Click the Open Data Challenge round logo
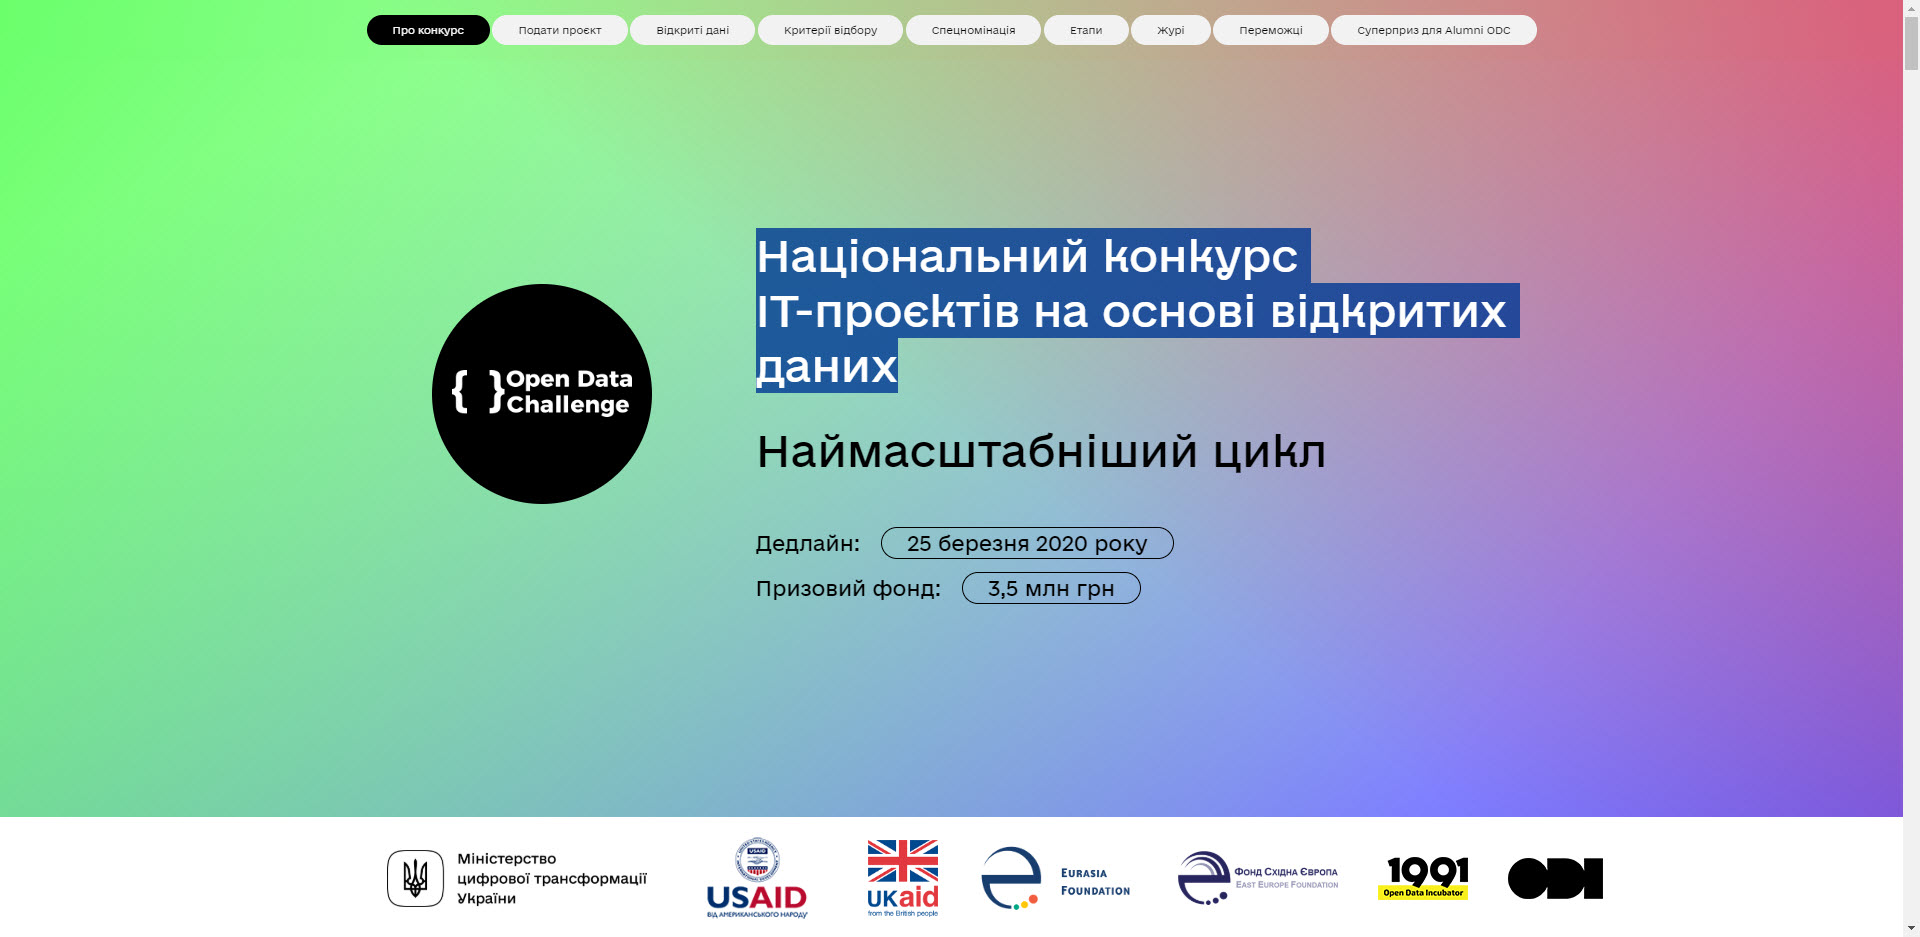Image resolution: width=1920 pixels, height=937 pixels. tap(542, 394)
